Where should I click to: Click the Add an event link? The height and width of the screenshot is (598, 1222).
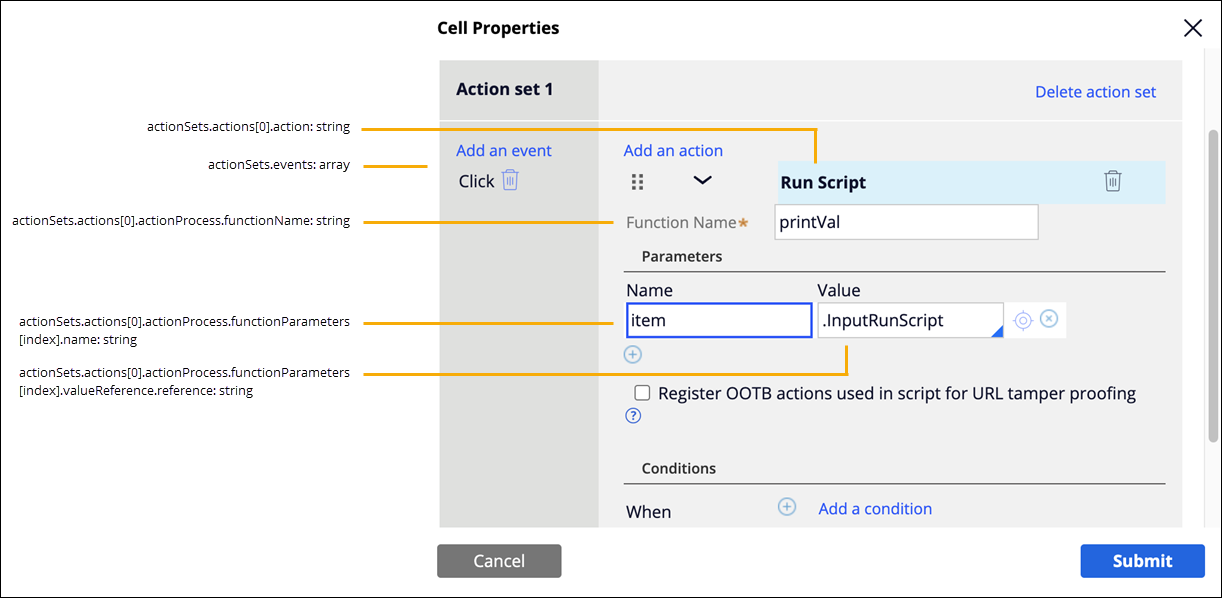[x=504, y=150]
